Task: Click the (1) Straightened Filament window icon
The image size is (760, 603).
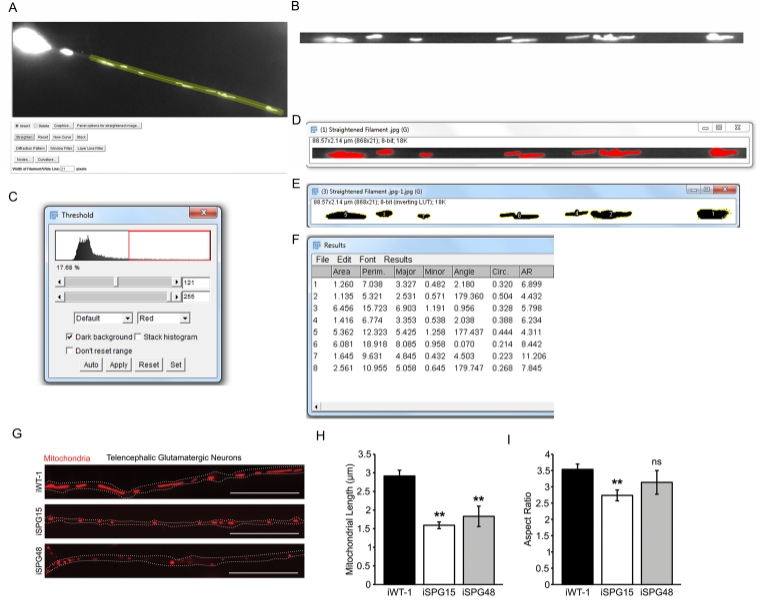Action: 314,129
